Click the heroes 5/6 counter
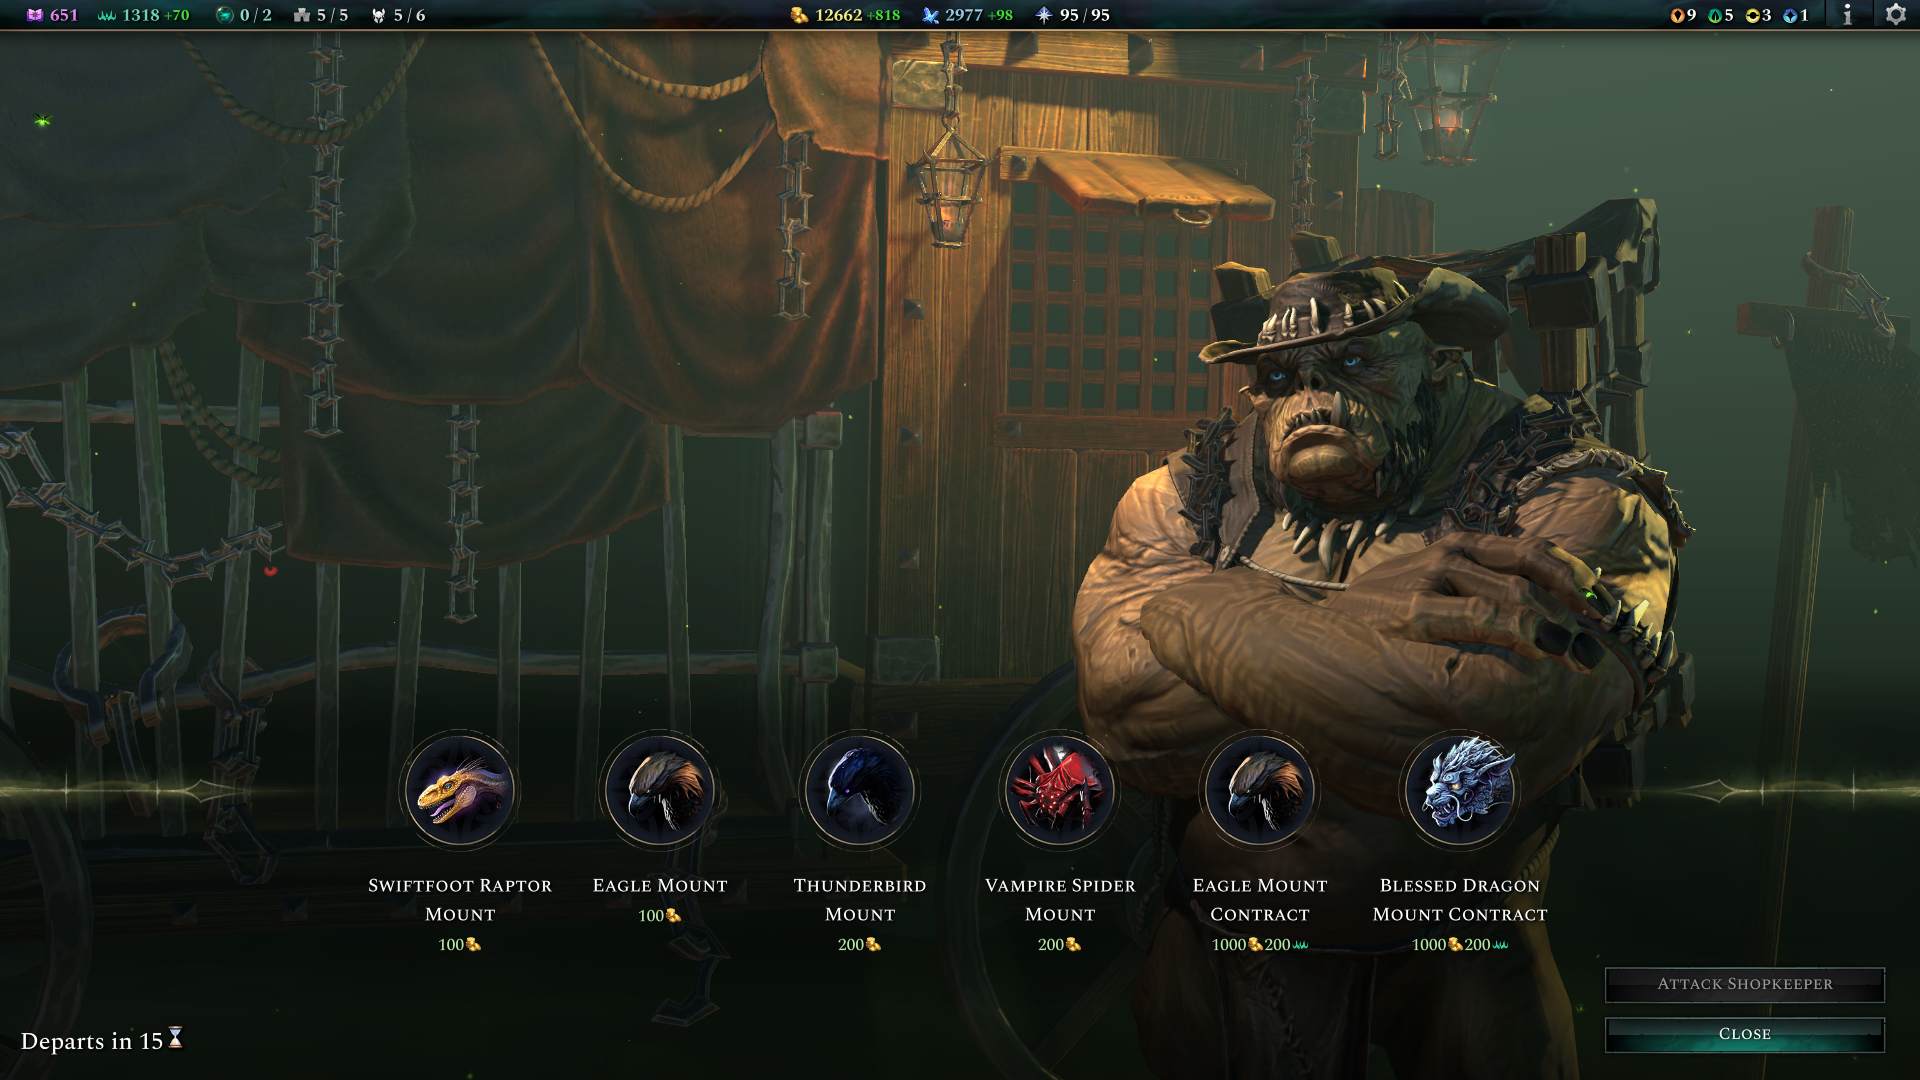The height and width of the screenshot is (1080, 1920). [398, 15]
